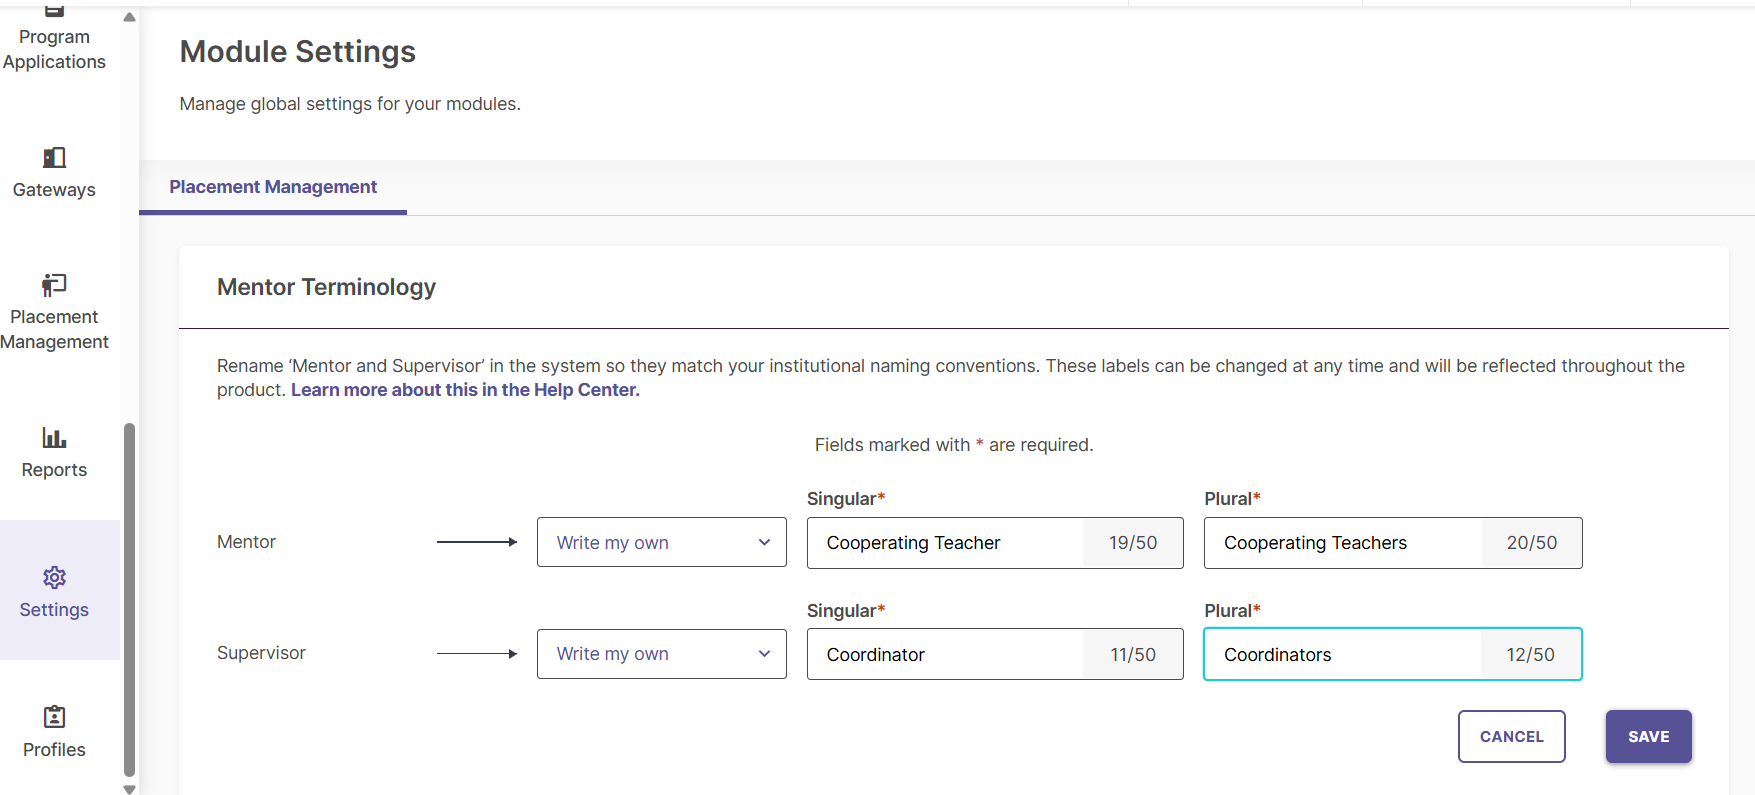Click 'Fields marked with * are required.' text

[954, 445]
